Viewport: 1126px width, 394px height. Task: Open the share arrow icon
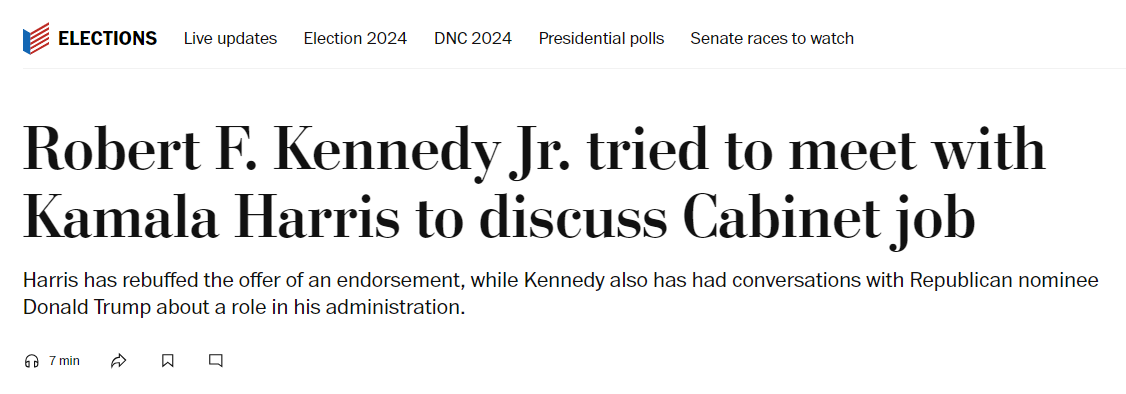pyautogui.click(x=118, y=361)
